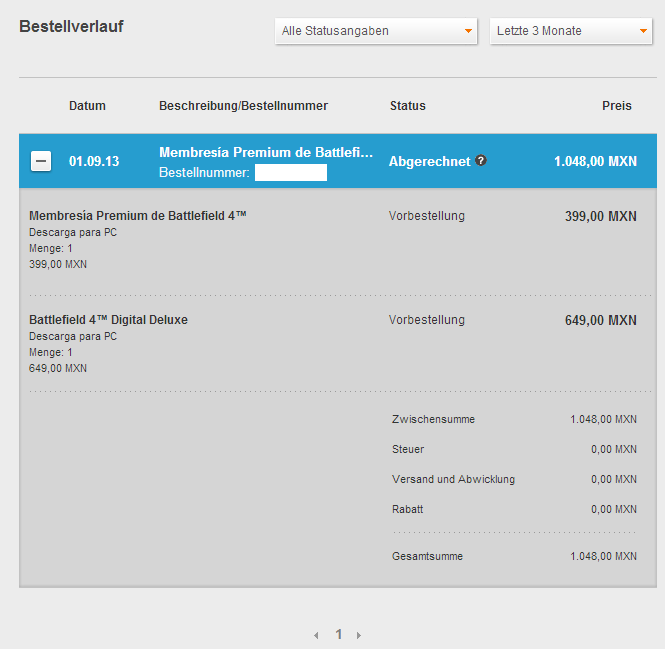Click Descarga para PC under Membresía Premium

click(73, 232)
